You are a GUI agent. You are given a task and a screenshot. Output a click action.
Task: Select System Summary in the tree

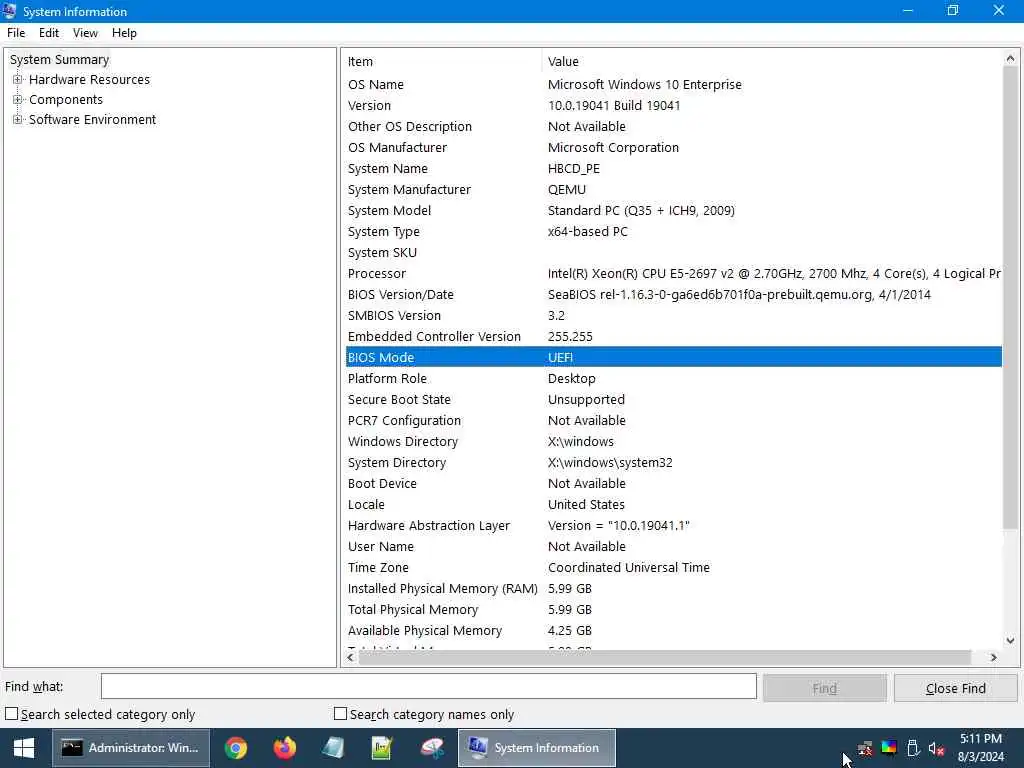click(x=59, y=59)
